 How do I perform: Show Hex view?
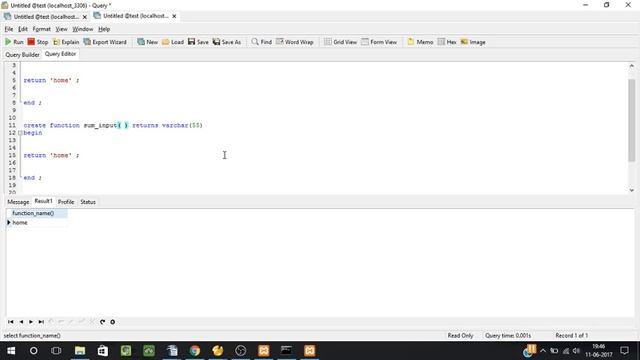pyautogui.click(x=447, y=42)
